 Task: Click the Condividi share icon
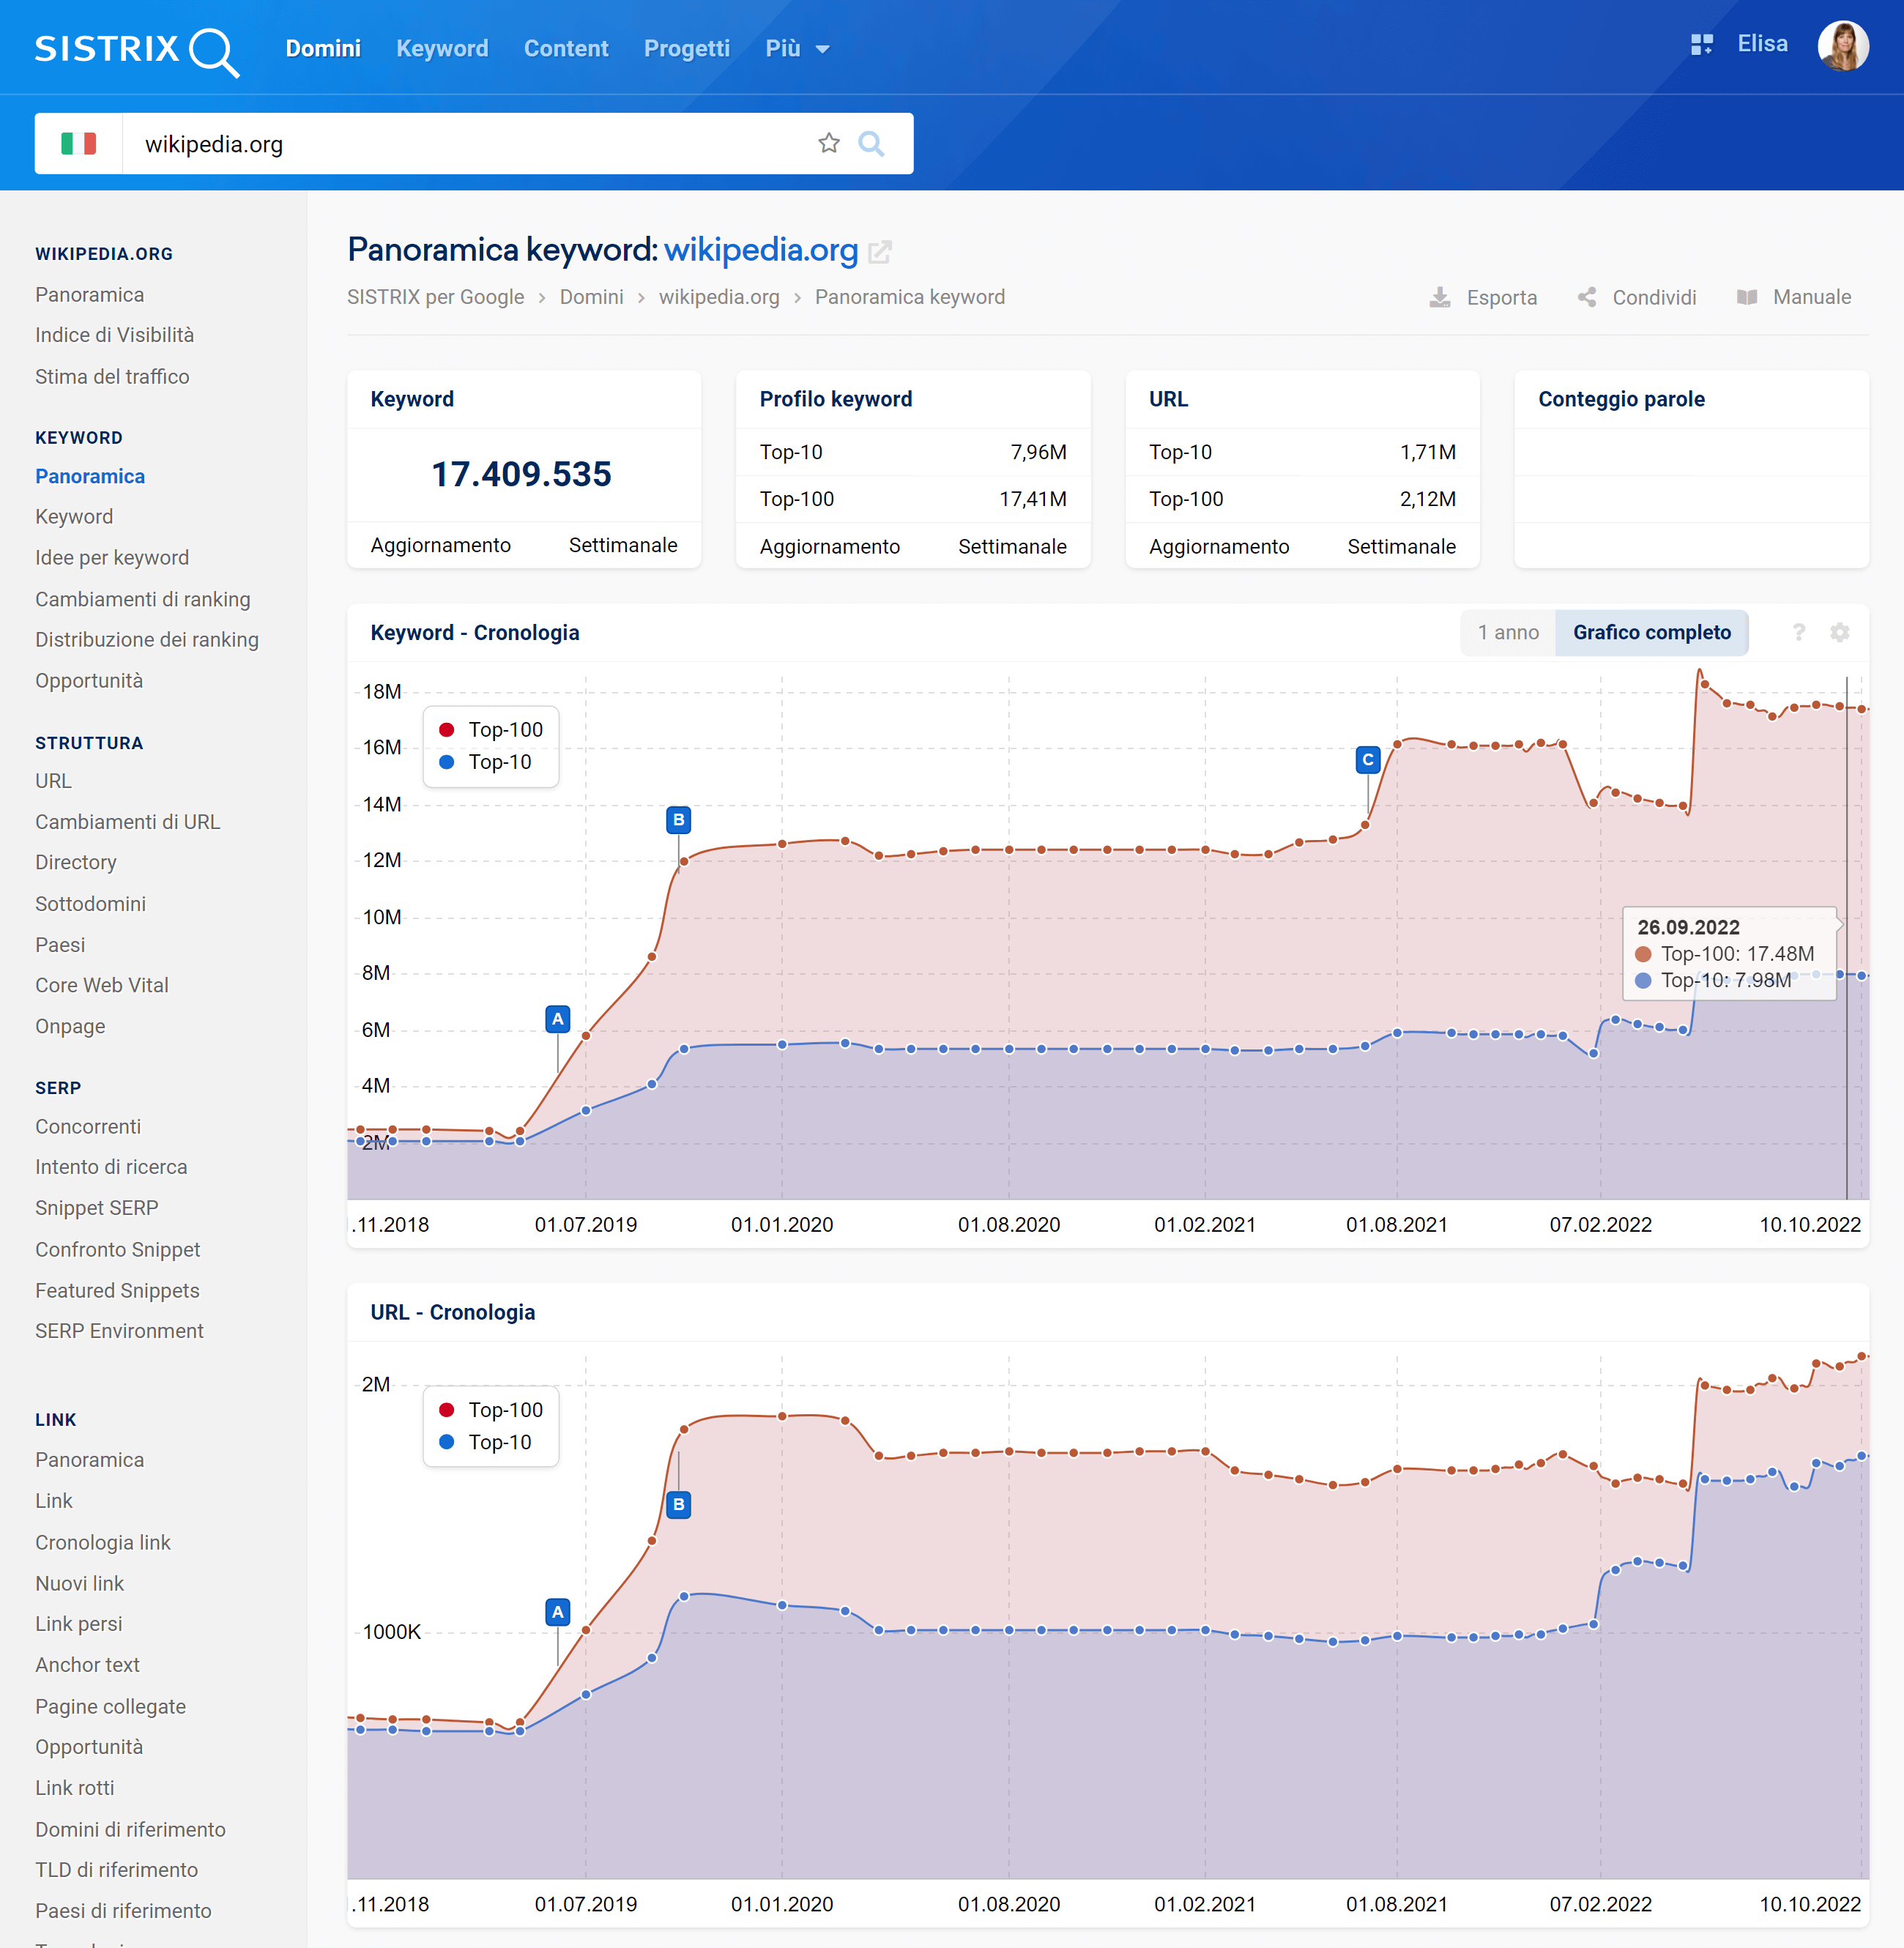click(x=1587, y=297)
